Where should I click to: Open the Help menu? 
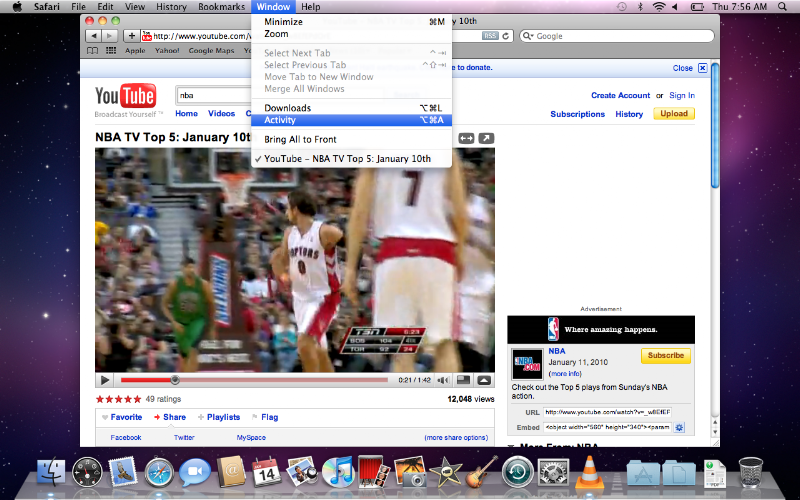pos(310,7)
